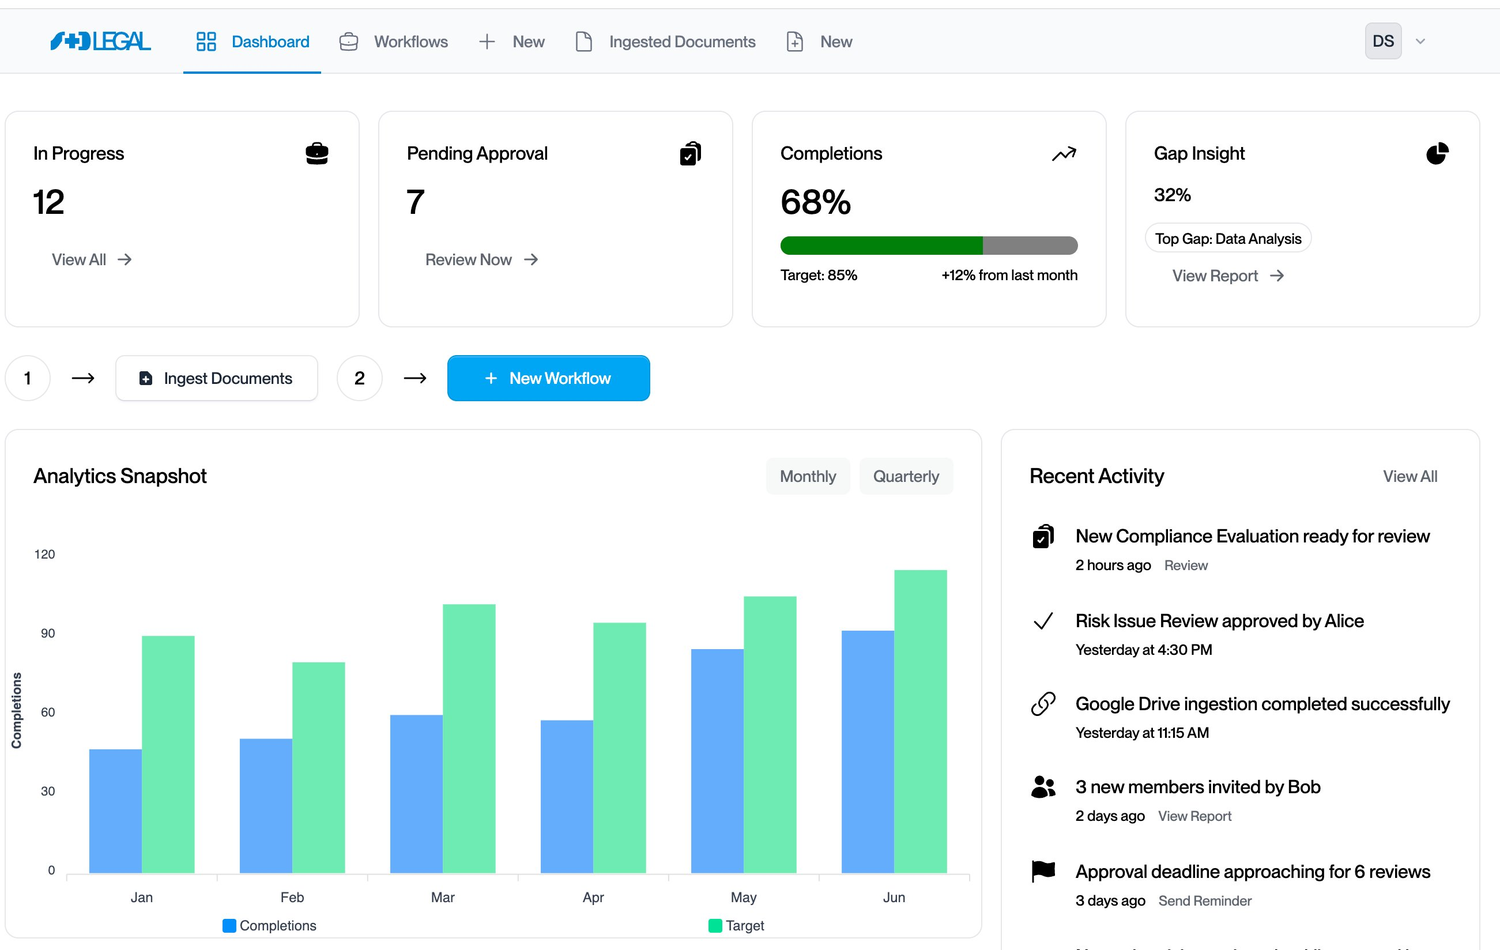Click View All in In Progress card
This screenshot has height=950, width=1500.
click(x=92, y=259)
